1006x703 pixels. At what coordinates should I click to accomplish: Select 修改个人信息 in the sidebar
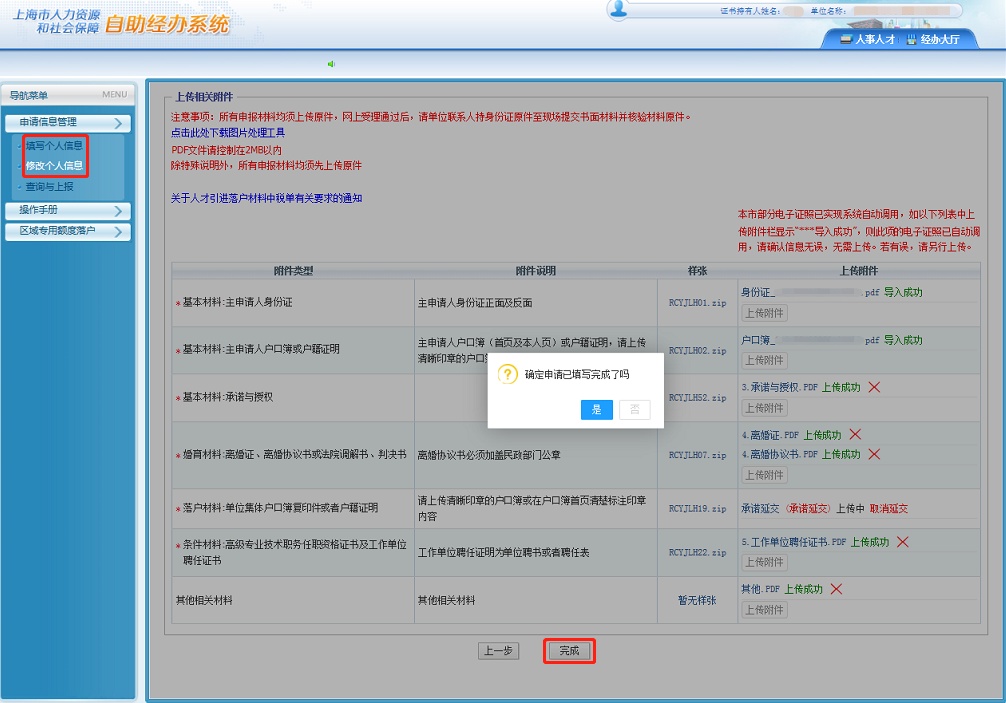[x=54, y=166]
